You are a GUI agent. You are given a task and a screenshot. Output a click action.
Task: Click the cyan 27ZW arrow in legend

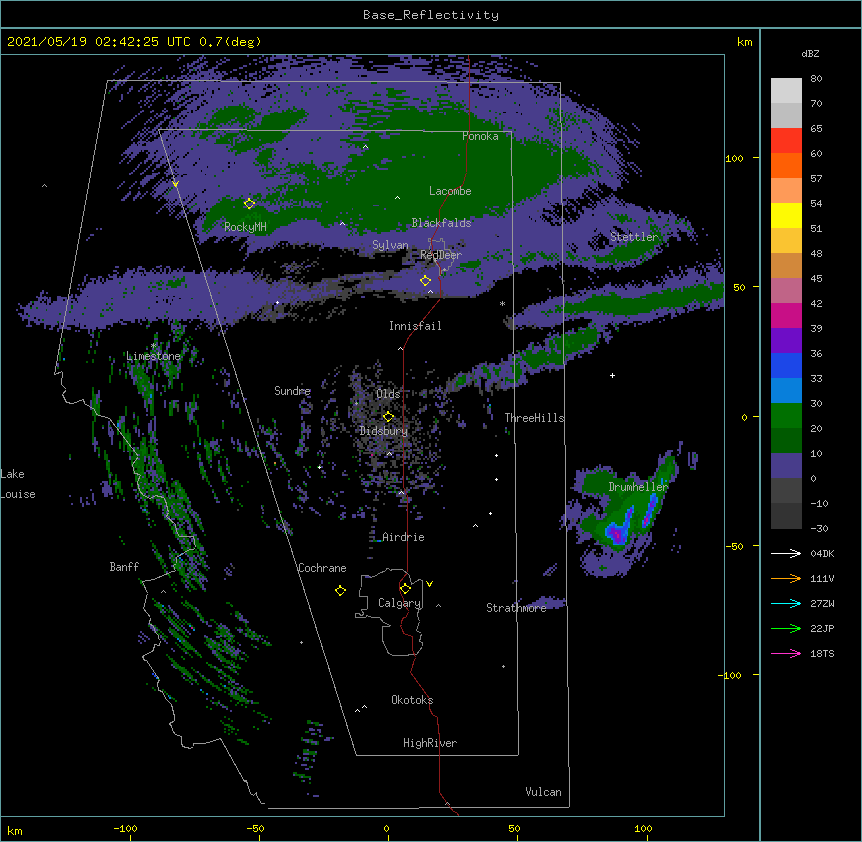[x=786, y=603]
